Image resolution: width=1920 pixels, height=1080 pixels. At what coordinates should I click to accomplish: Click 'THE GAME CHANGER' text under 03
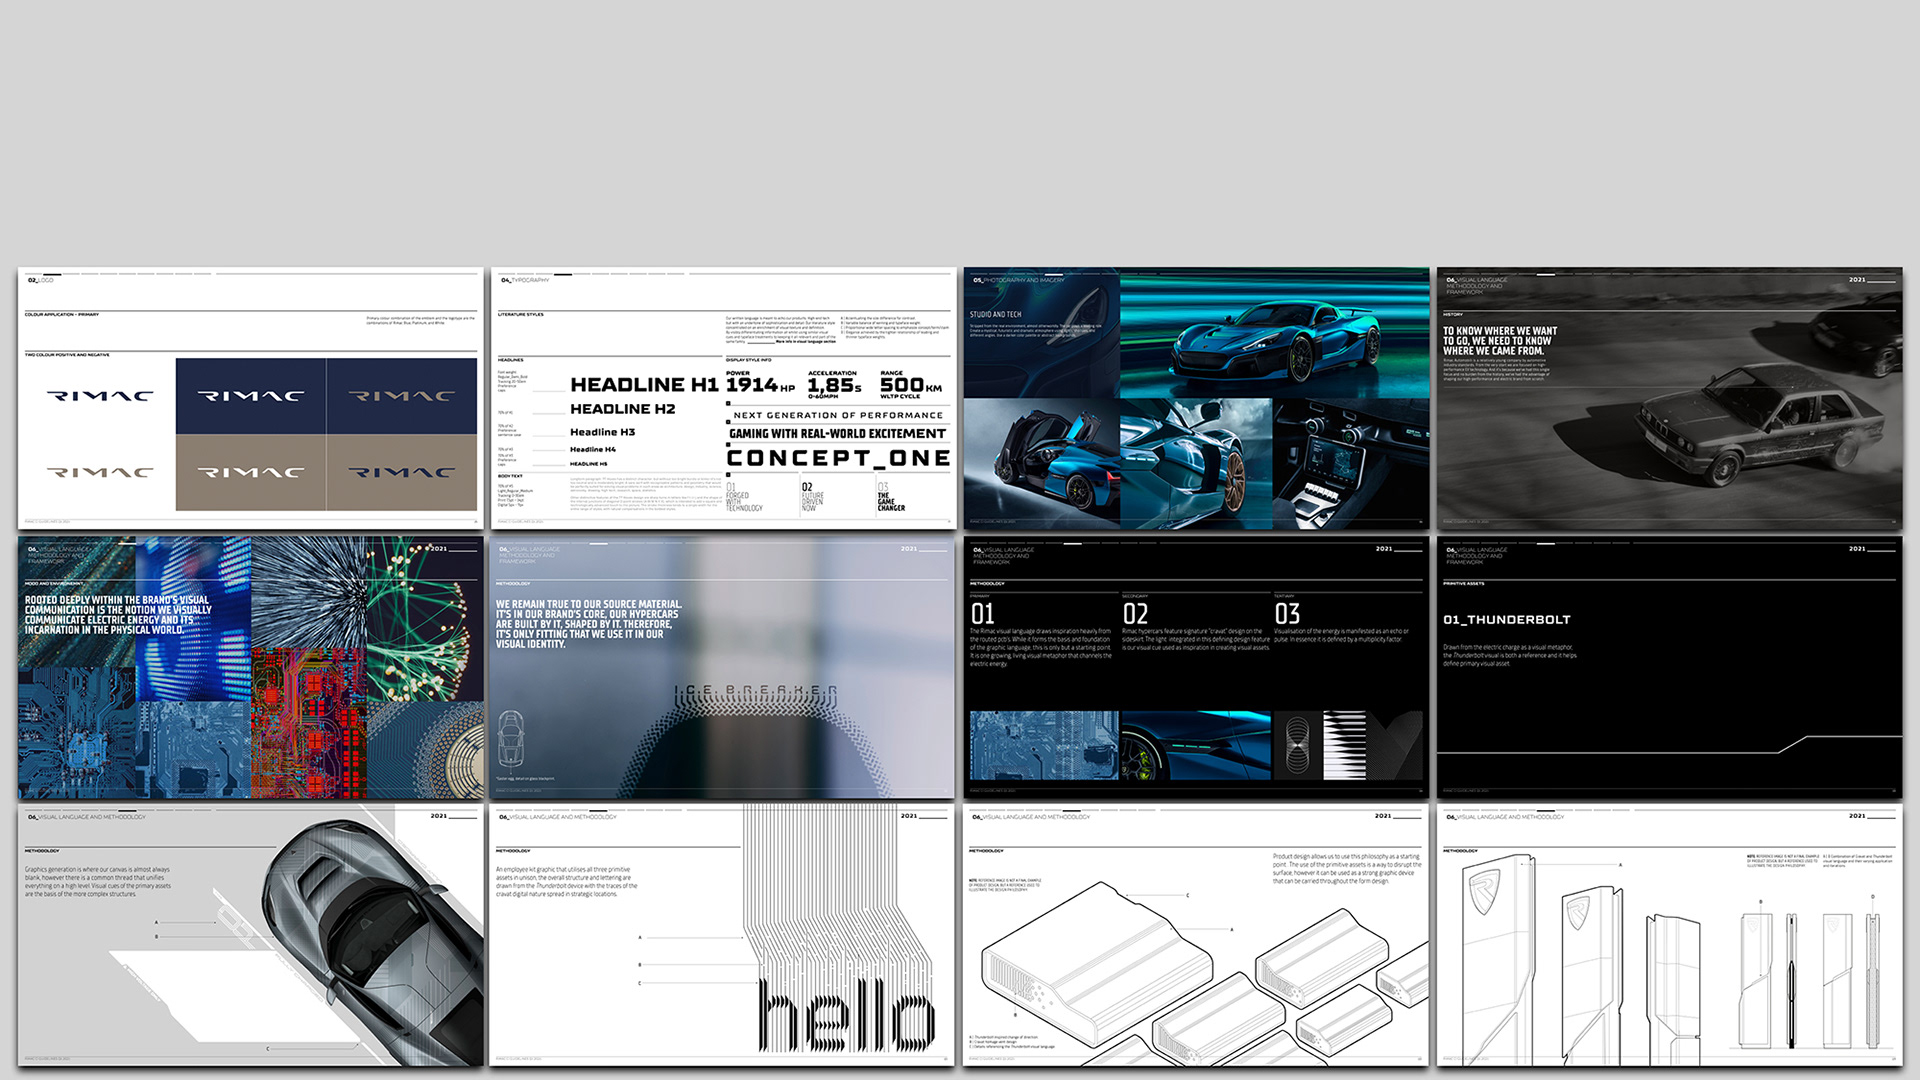point(891,502)
